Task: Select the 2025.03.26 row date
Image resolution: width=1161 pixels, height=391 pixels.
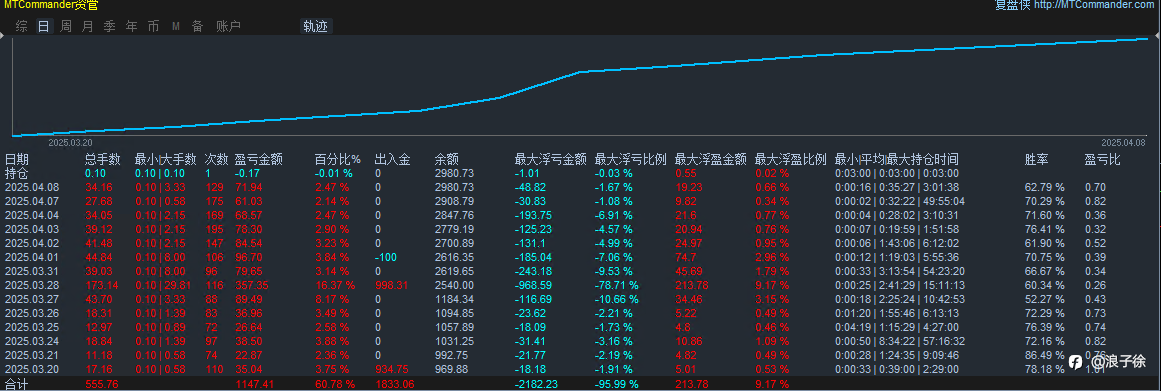Action: click(32, 313)
